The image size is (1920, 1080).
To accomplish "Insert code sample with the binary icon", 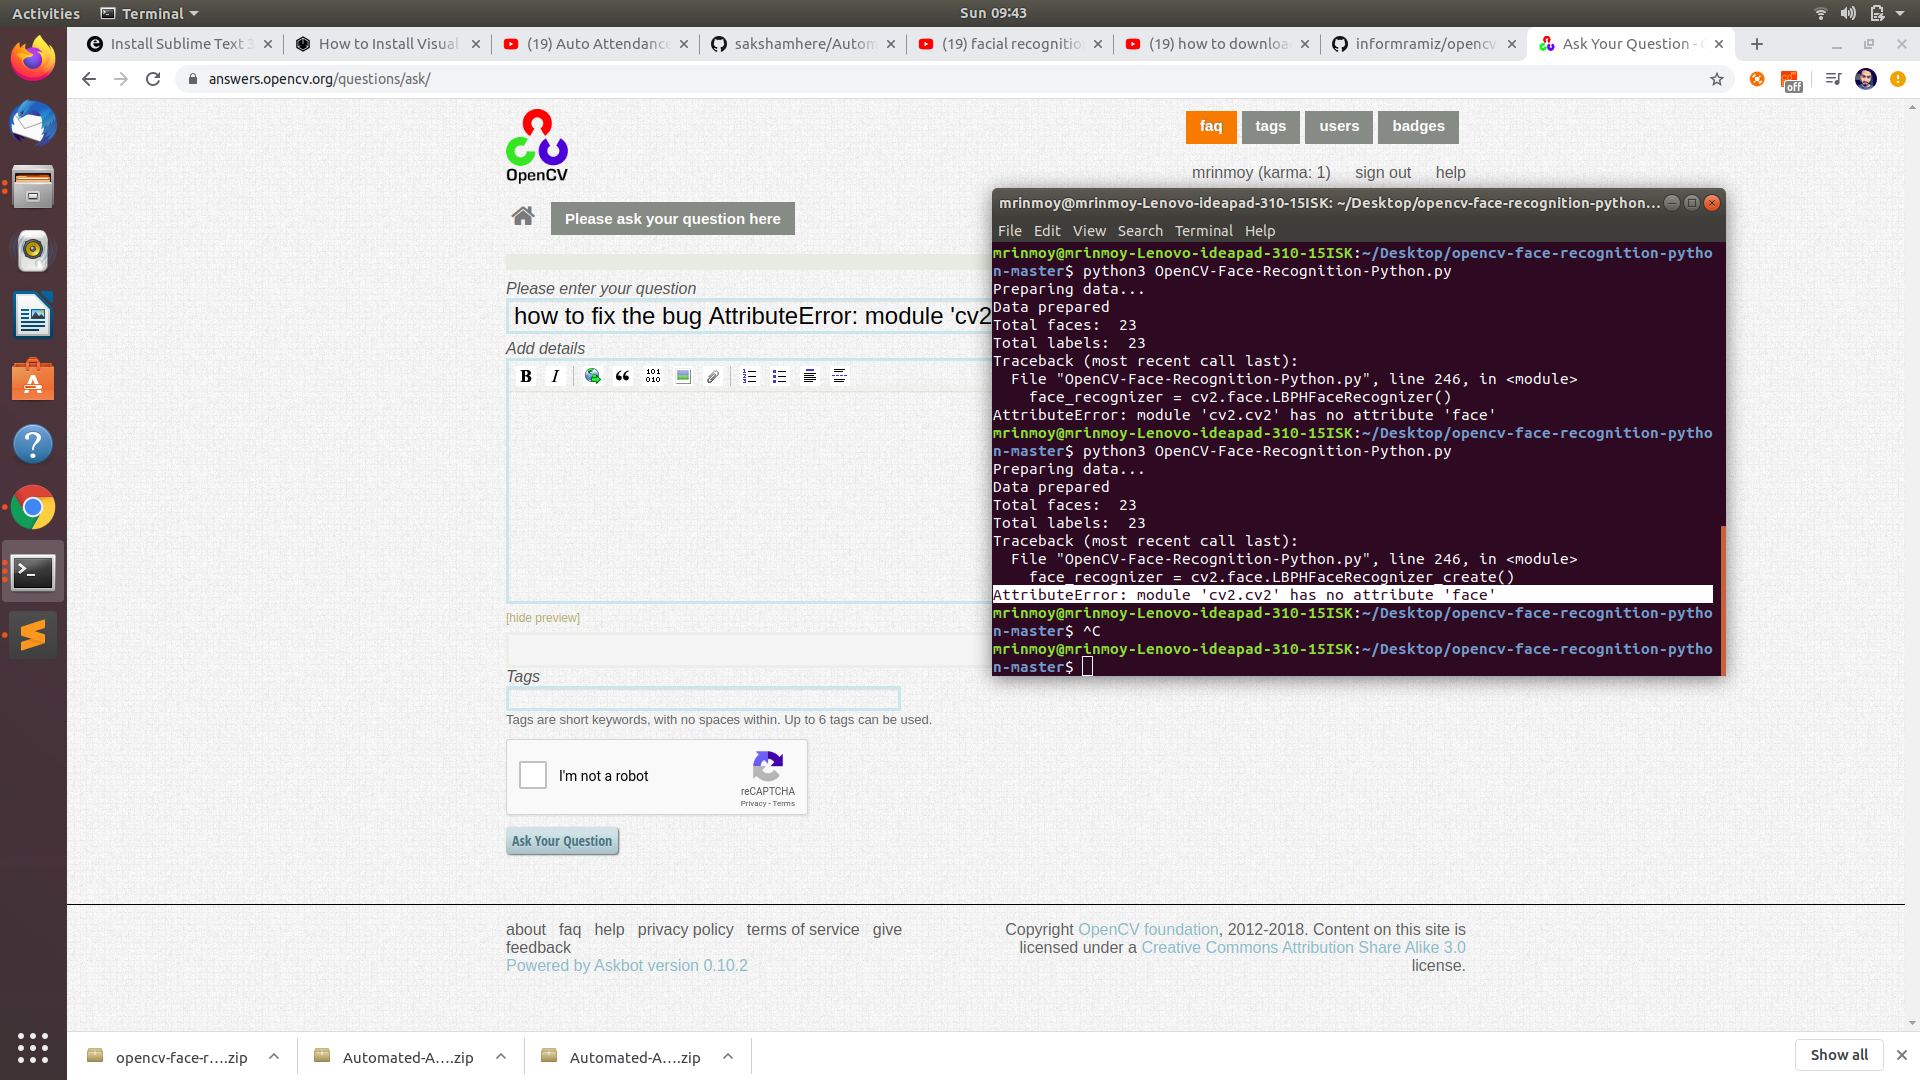I will coord(653,376).
